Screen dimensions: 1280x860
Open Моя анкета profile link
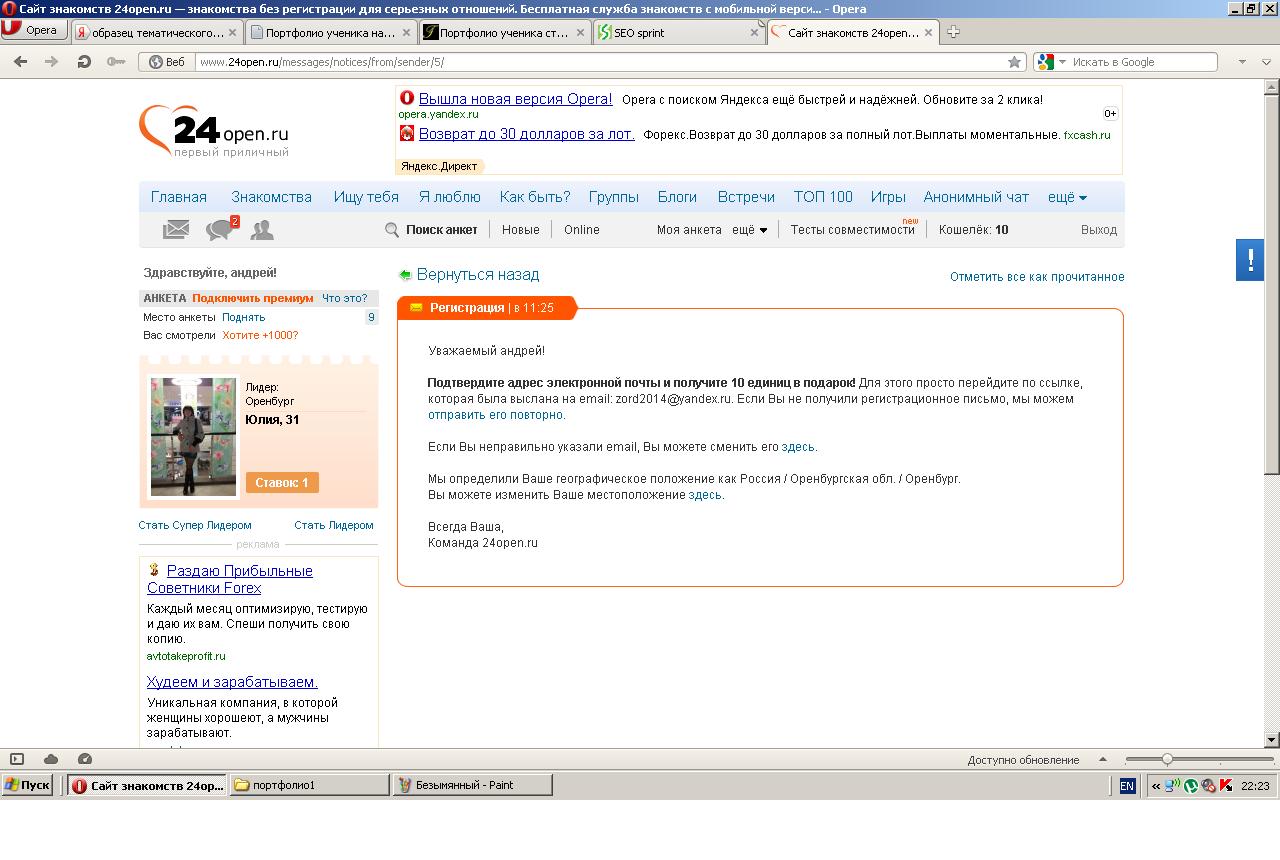(689, 230)
